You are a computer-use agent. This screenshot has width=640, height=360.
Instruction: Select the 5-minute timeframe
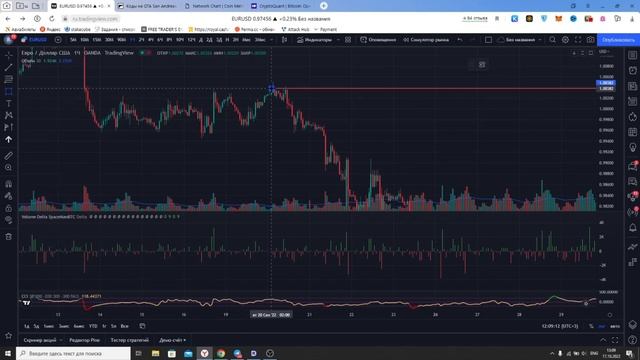coord(73,40)
